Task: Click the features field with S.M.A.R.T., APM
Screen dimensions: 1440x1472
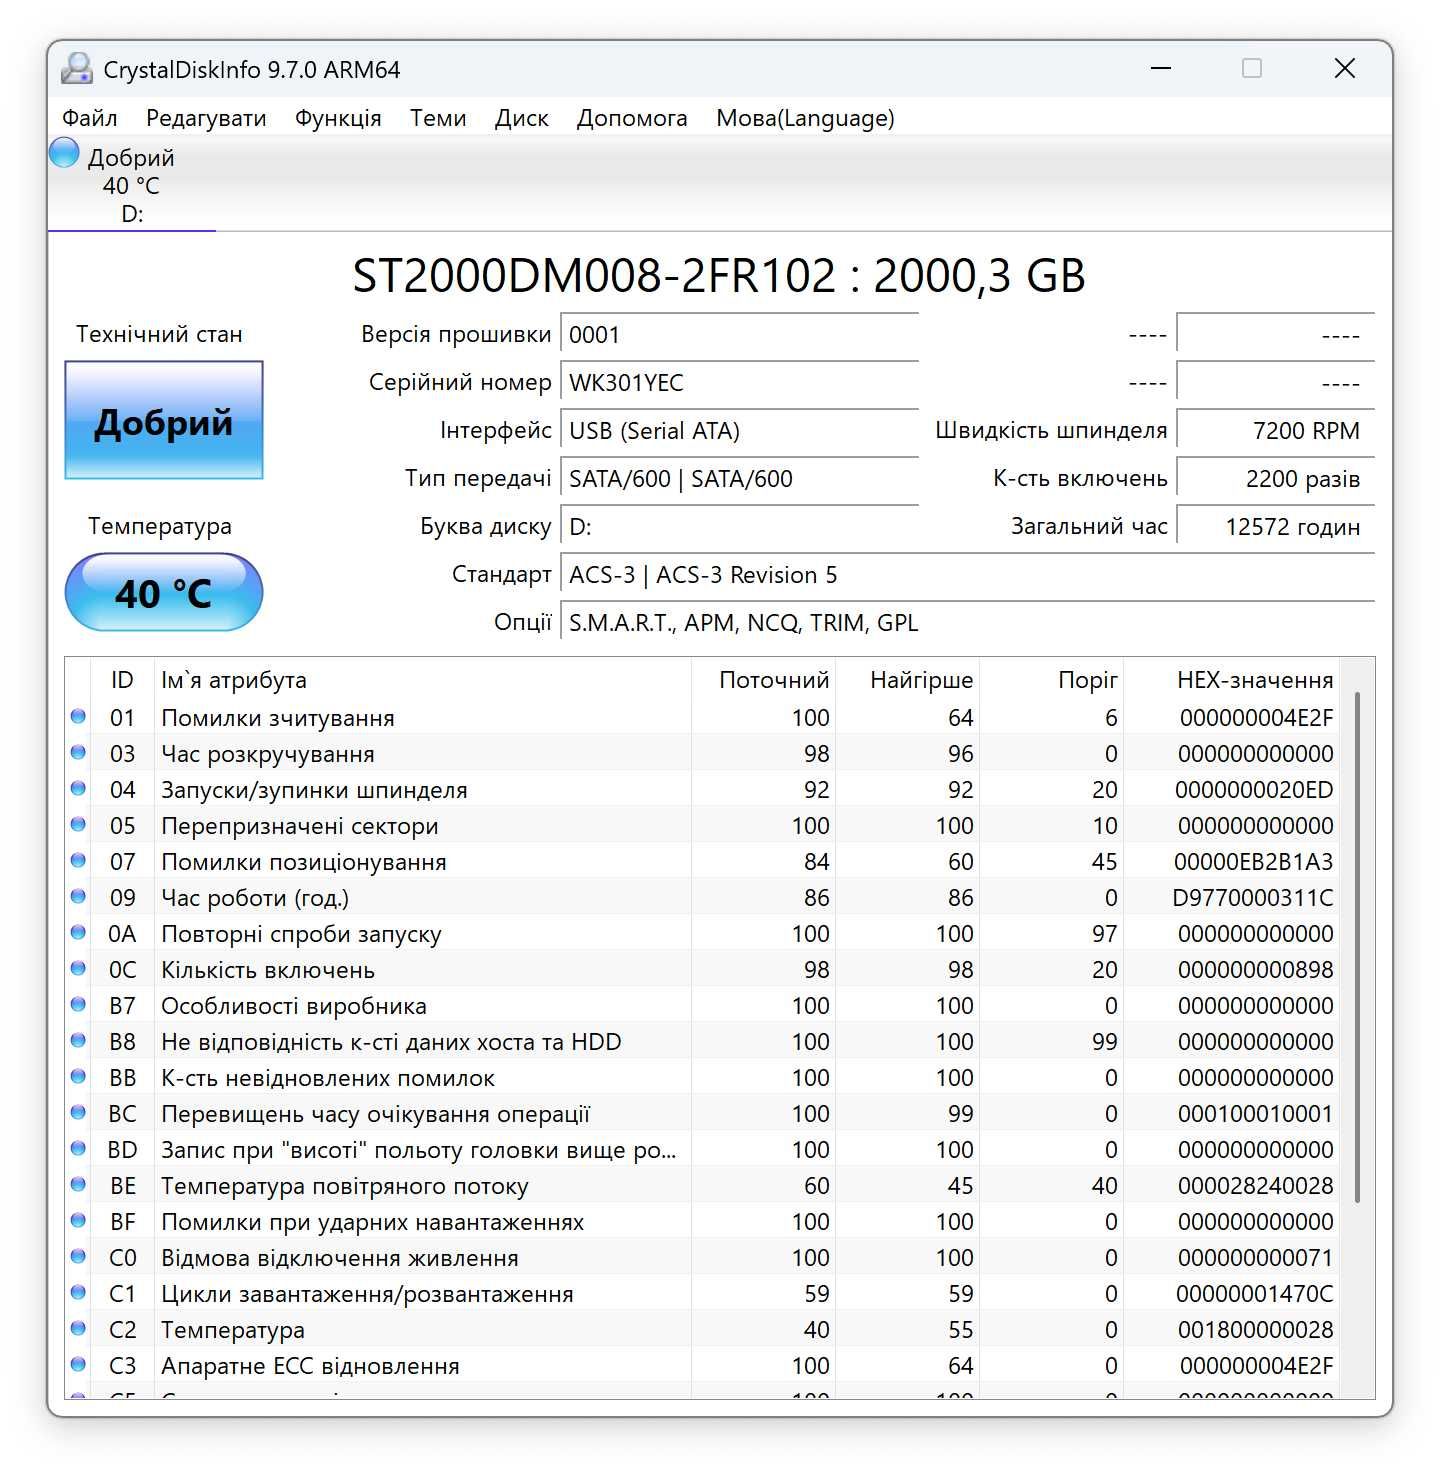Action: [x=967, y=623]
